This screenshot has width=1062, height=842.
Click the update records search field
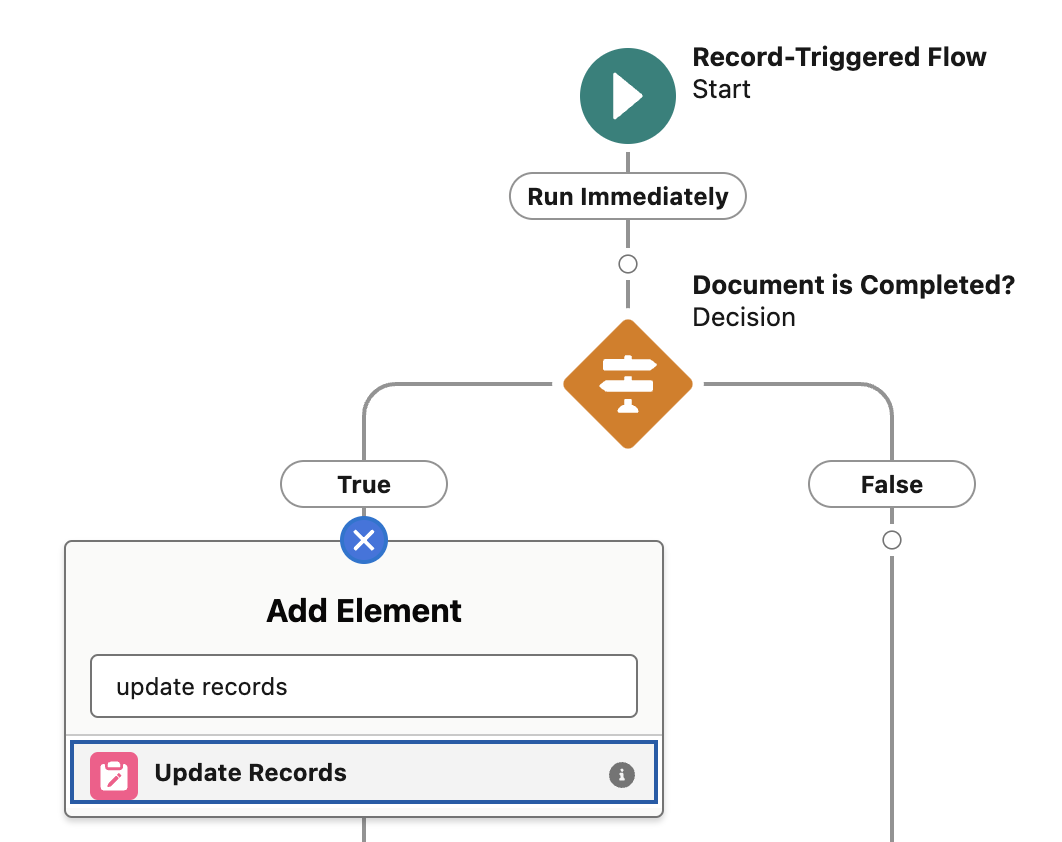click(364, 686)
